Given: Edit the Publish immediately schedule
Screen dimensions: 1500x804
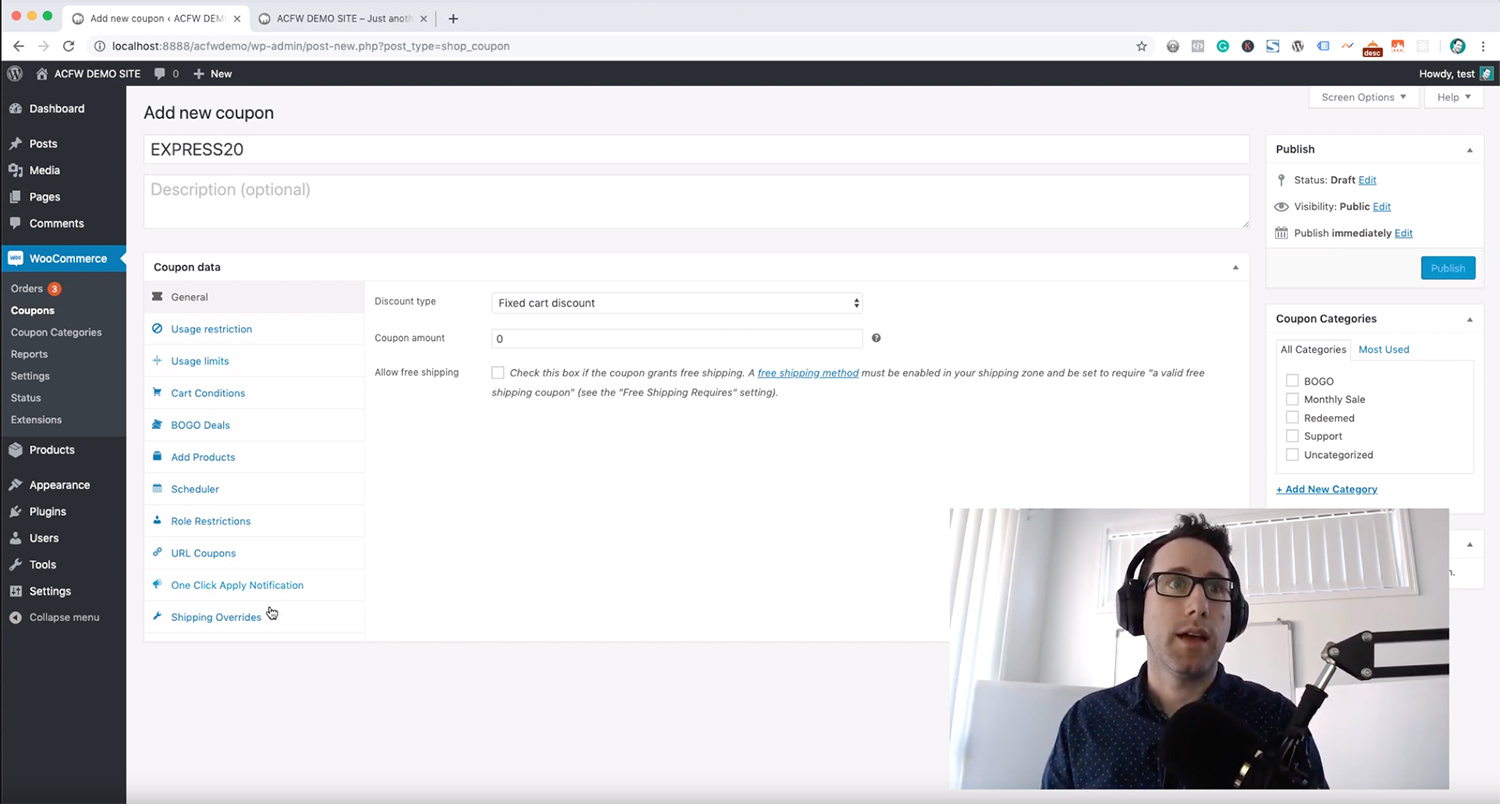Looking at the screenshot, I should click(x=1404, y=233).
